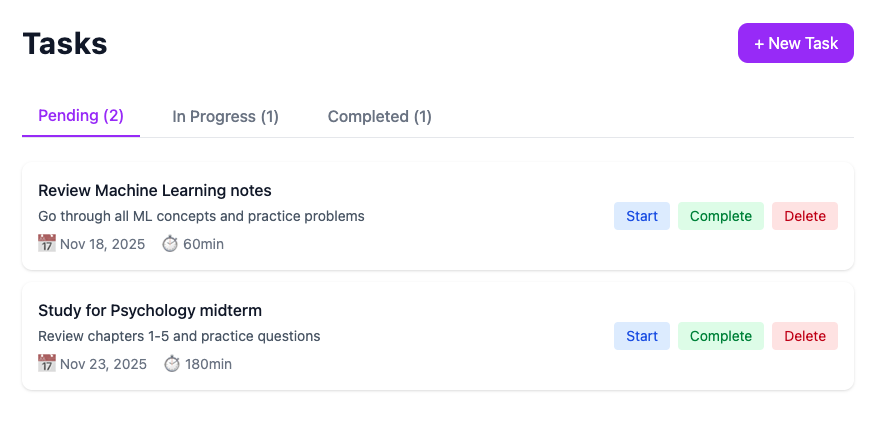Viewport: 874px width, 434px height.
Task: Click calendar icon on Machine Learning task
Action: click(x=47, y=244)
